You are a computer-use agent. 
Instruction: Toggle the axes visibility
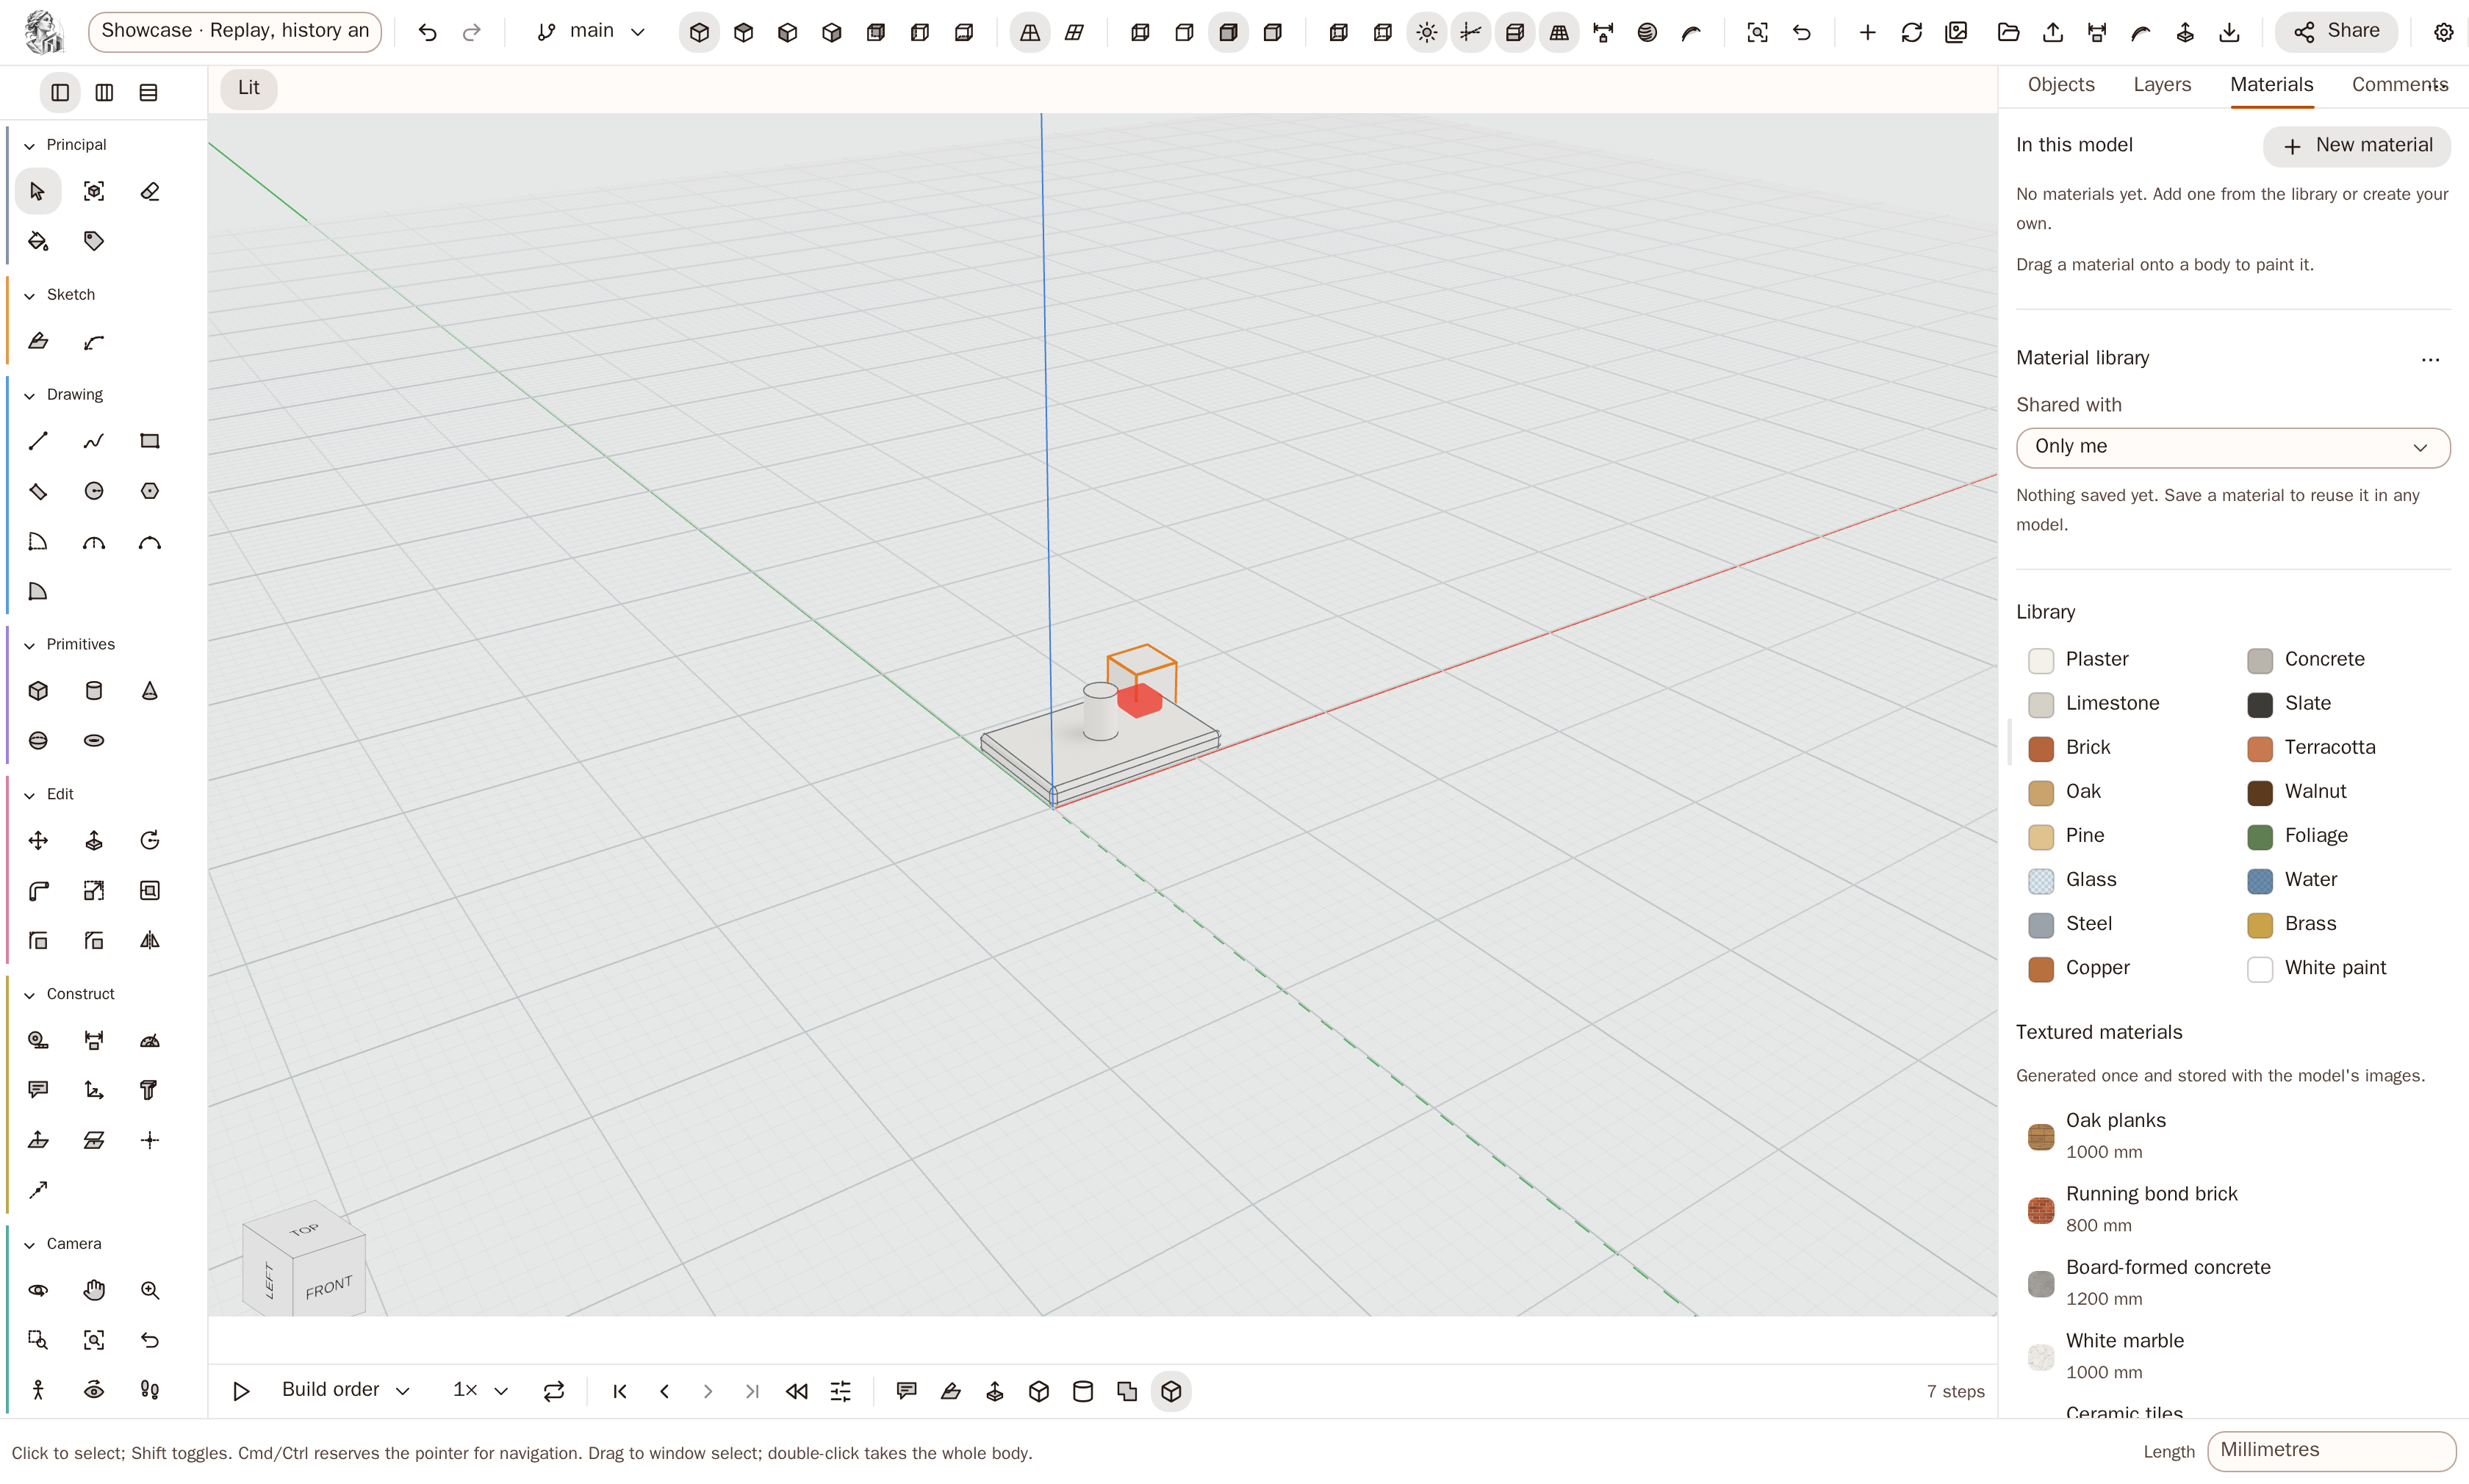tap(1471, 33)
